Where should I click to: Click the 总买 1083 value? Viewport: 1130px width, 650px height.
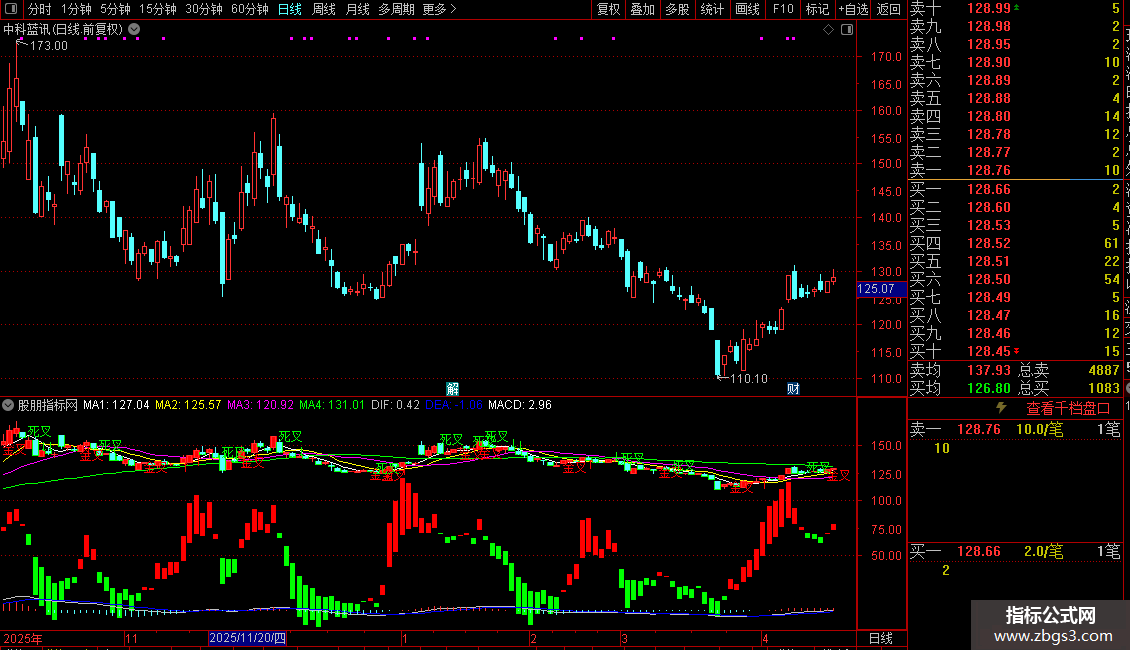point(1104,388)
